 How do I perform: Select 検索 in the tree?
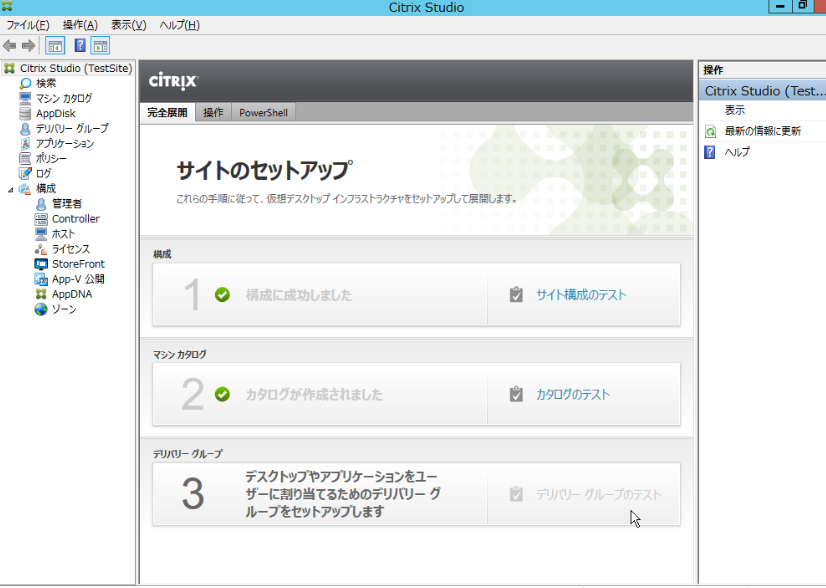pyautogui.click(x=46, y=83)
